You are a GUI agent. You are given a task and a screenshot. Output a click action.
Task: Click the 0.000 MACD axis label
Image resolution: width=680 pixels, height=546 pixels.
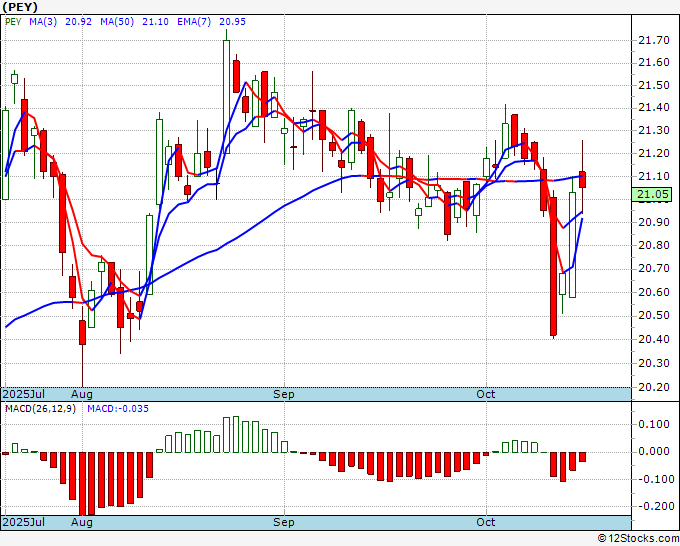coord(654,451)
